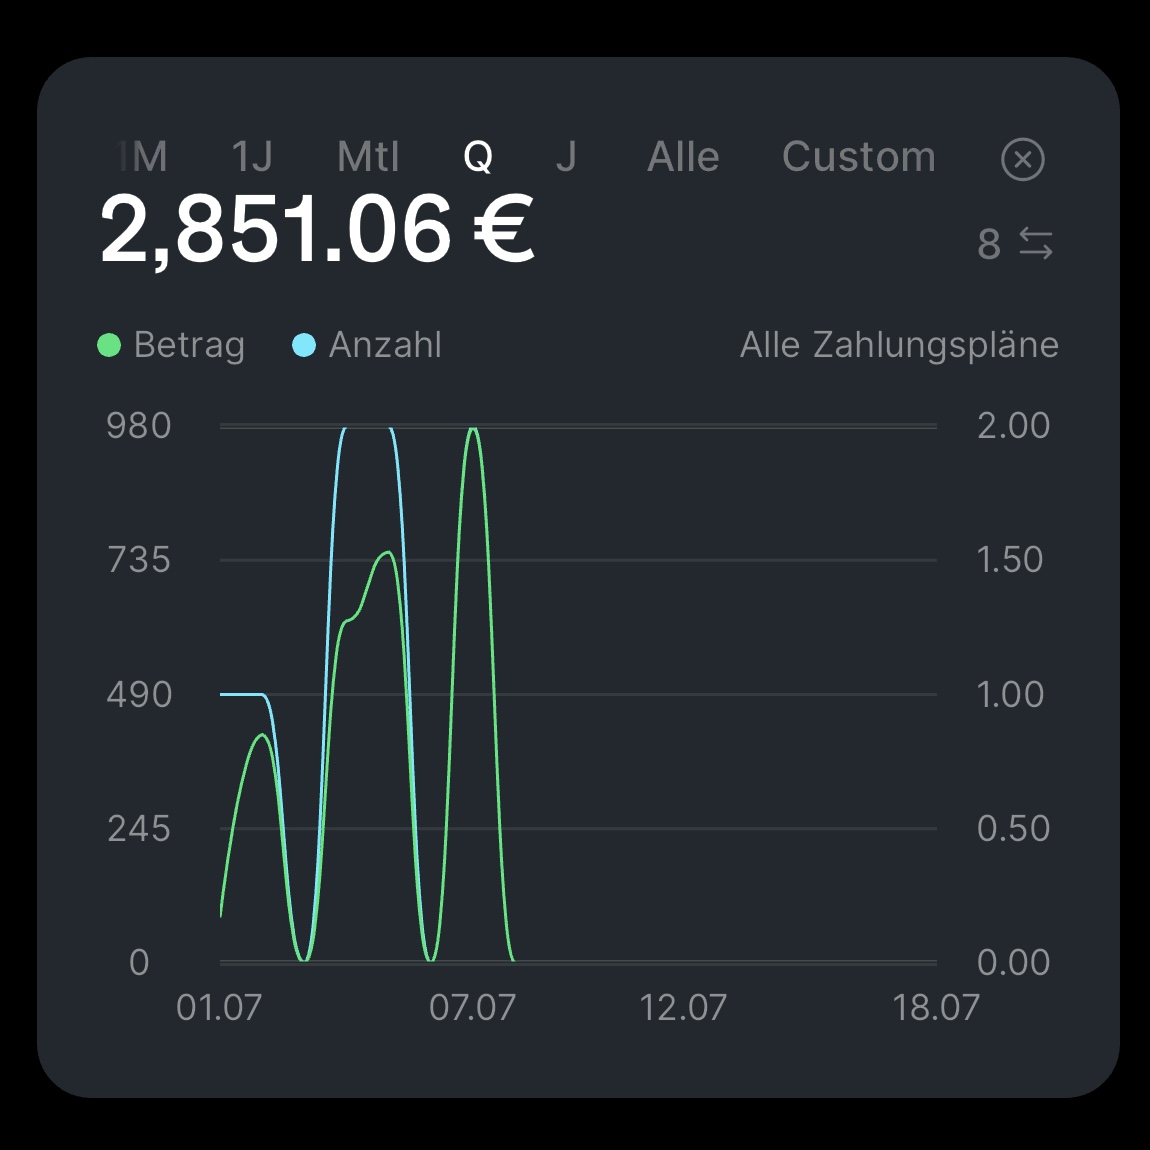1150x1150 pixels.
Task: Click the 2,851.06 € total amount
Action: (317, 230)
